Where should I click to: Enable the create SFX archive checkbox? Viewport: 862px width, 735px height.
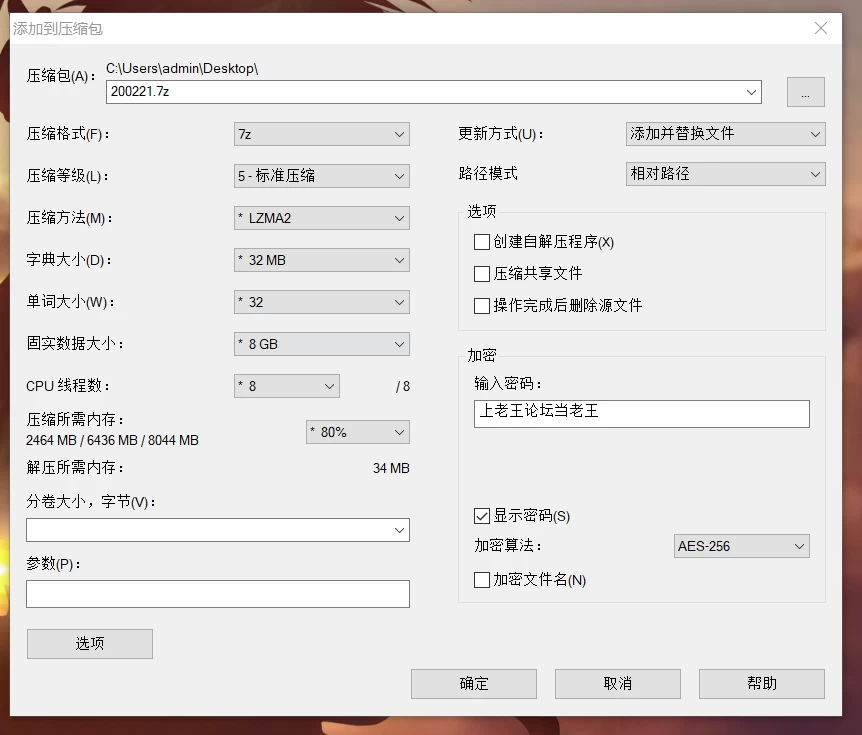(x=482, y=242)
